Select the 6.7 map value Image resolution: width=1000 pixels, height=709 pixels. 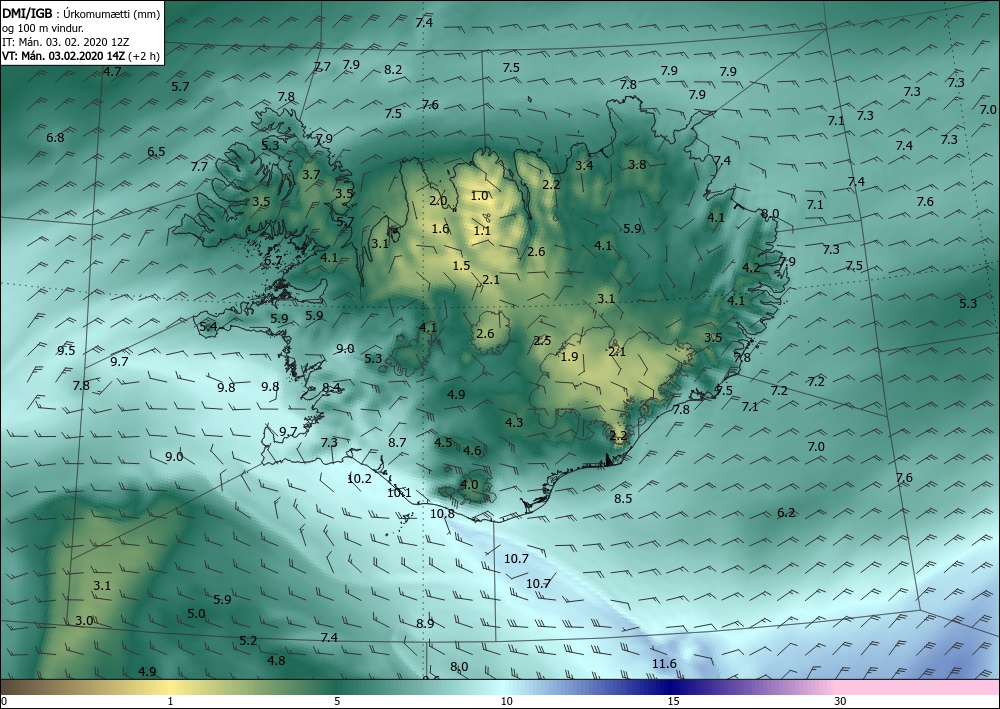click(x=273, y=260)
